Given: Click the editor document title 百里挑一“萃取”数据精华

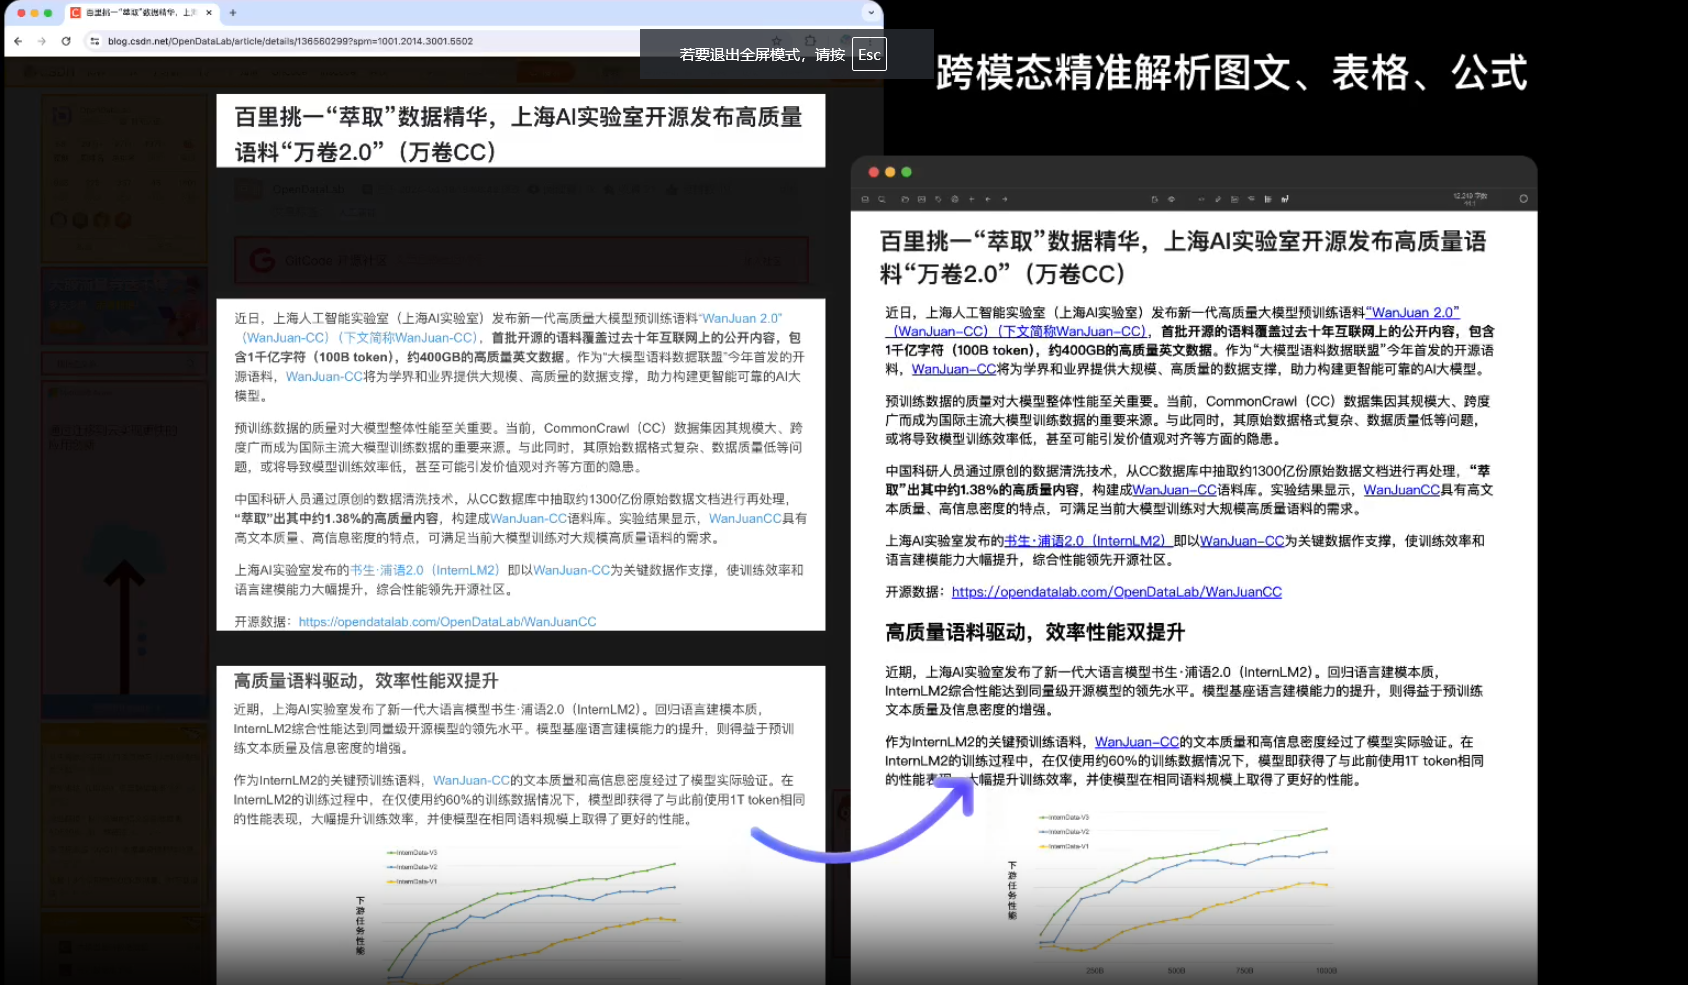Looking at the screenshot, I should 1183,257.
